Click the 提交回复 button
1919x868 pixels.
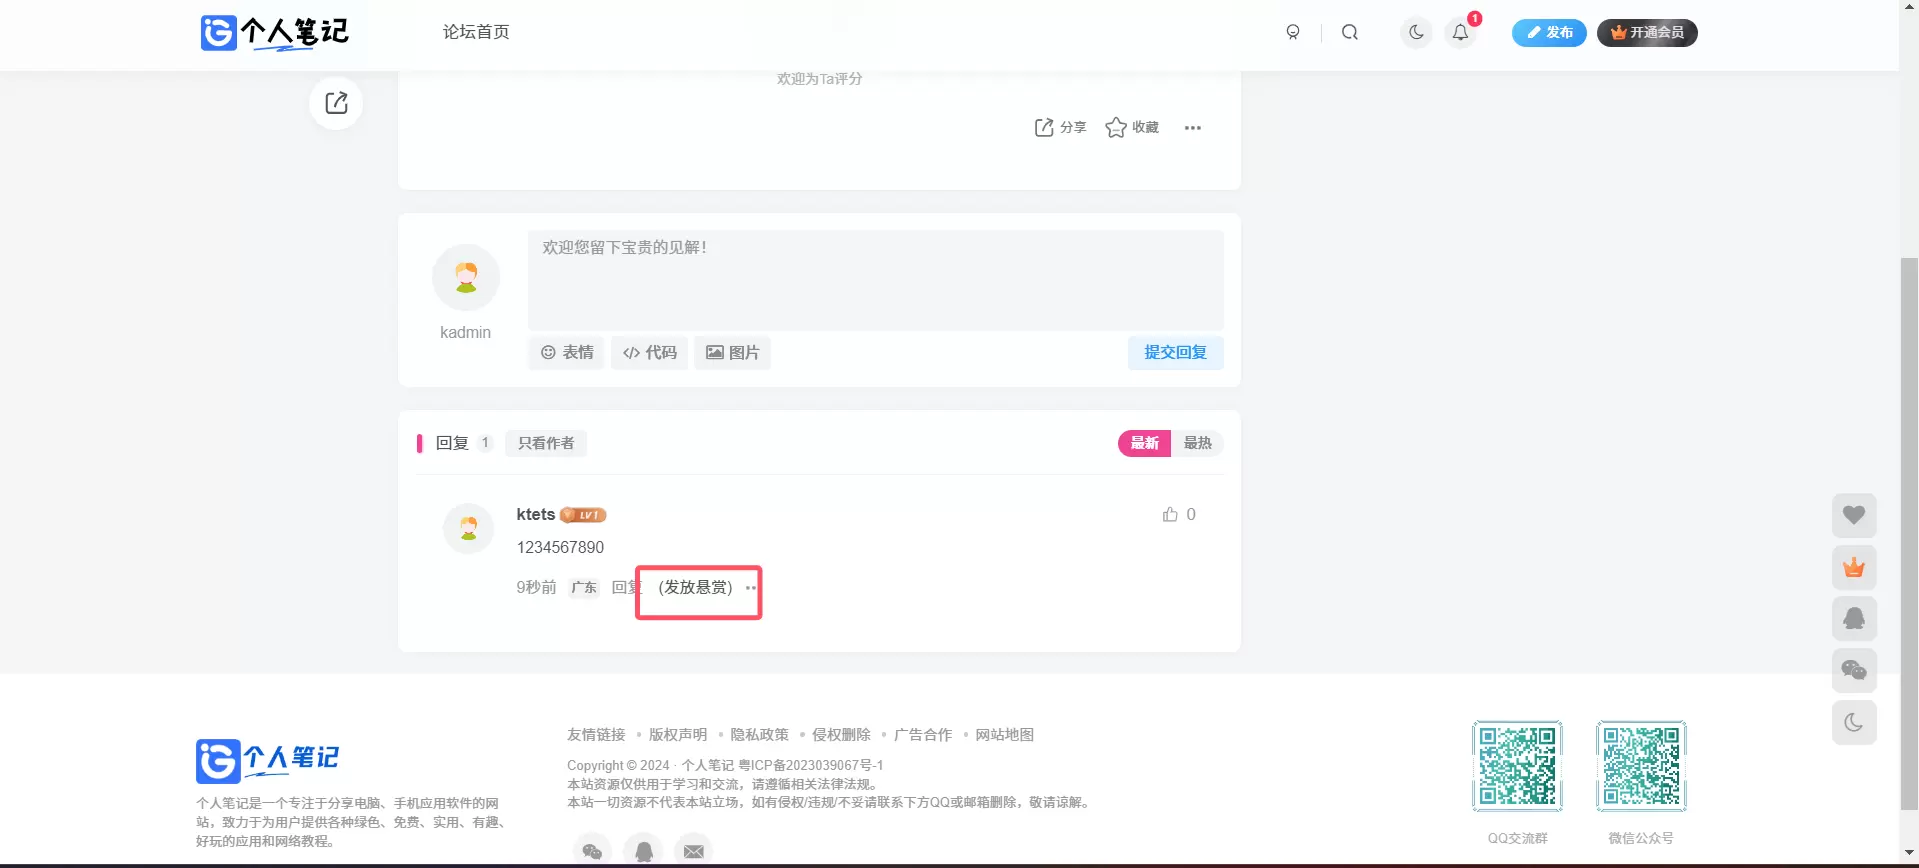[x=1175, y=352]
